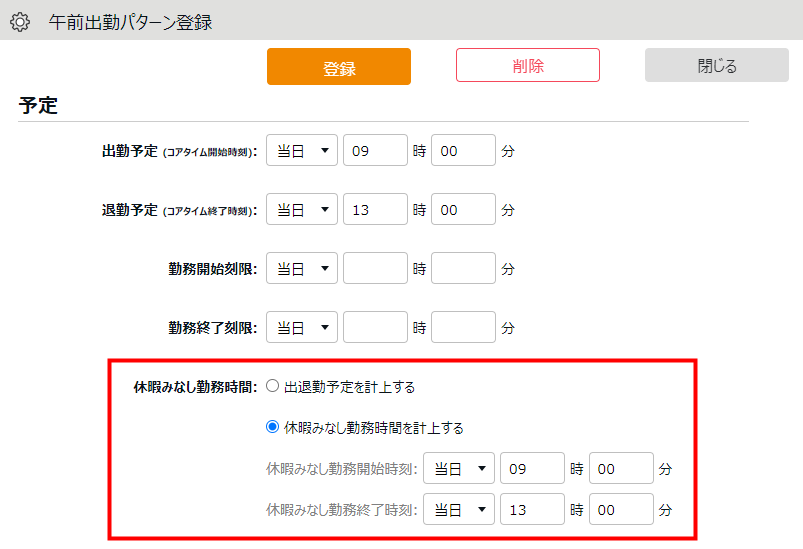This screenshot has width=803, height=549.
Task: Click the 出勤予定 hour field
Action: point(375,151)
